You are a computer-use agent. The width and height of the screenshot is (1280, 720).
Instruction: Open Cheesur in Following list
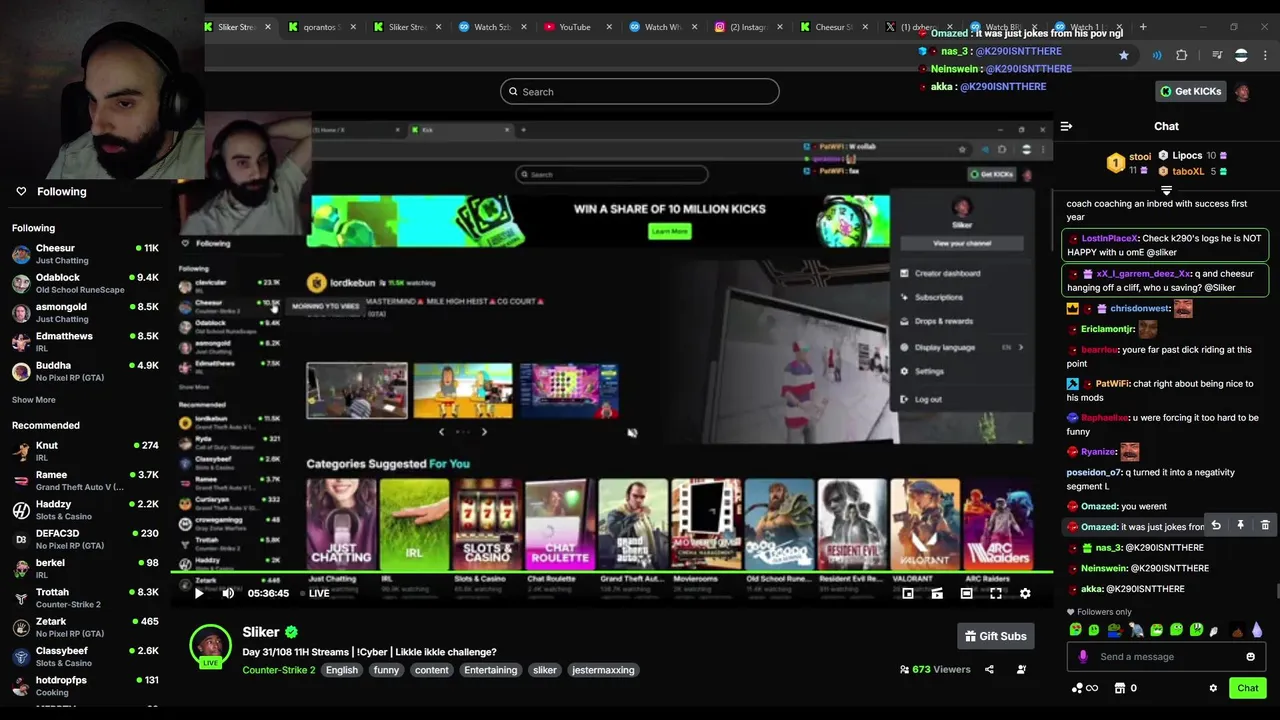85,254
